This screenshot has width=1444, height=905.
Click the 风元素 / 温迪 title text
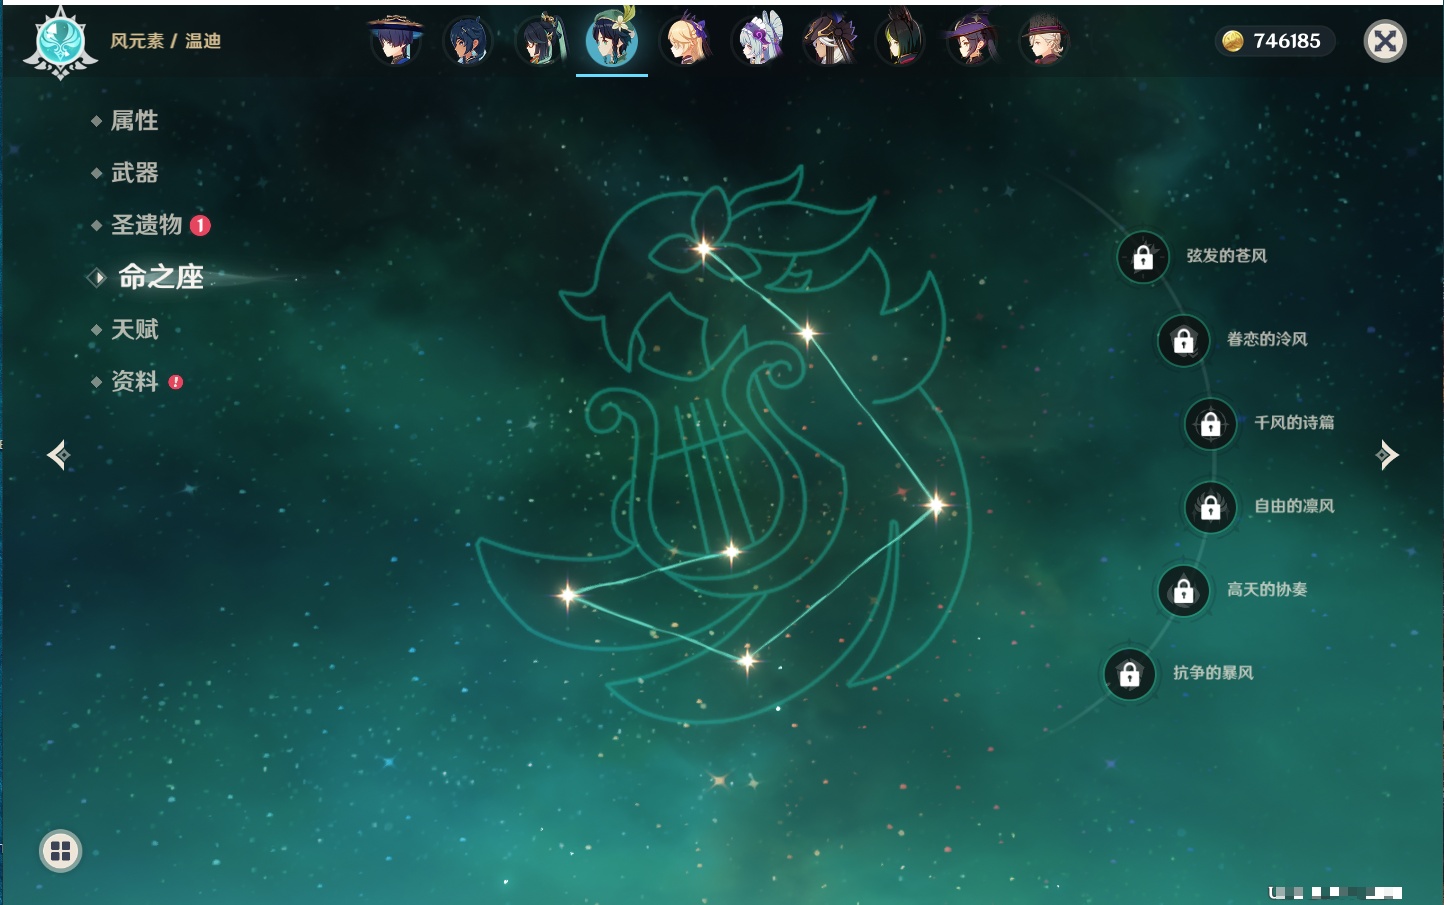(166, 41)
